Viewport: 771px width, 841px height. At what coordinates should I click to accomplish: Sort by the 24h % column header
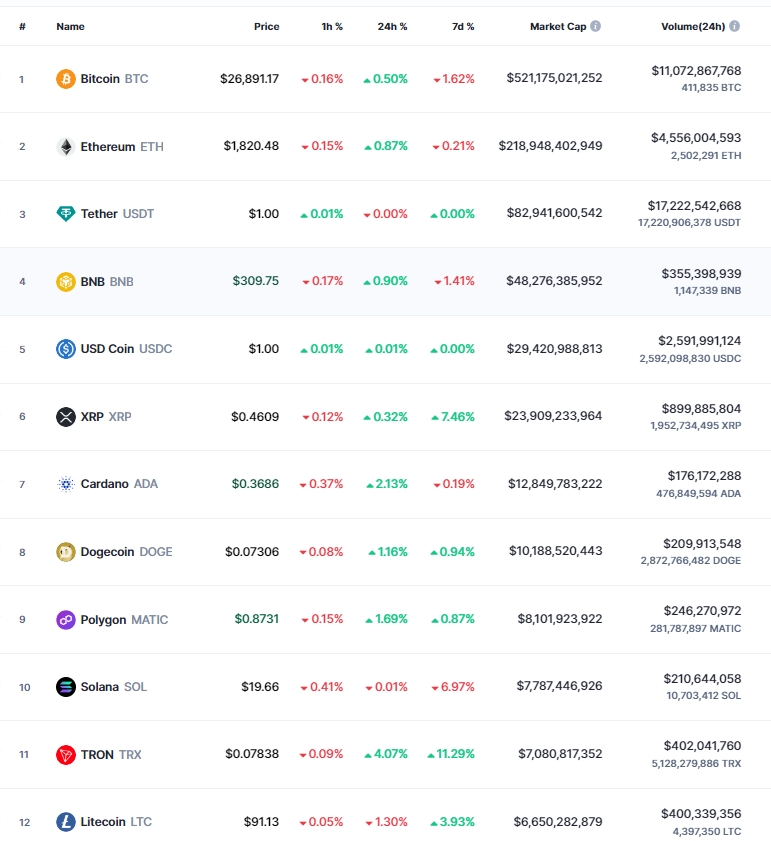tap(392, 26)
